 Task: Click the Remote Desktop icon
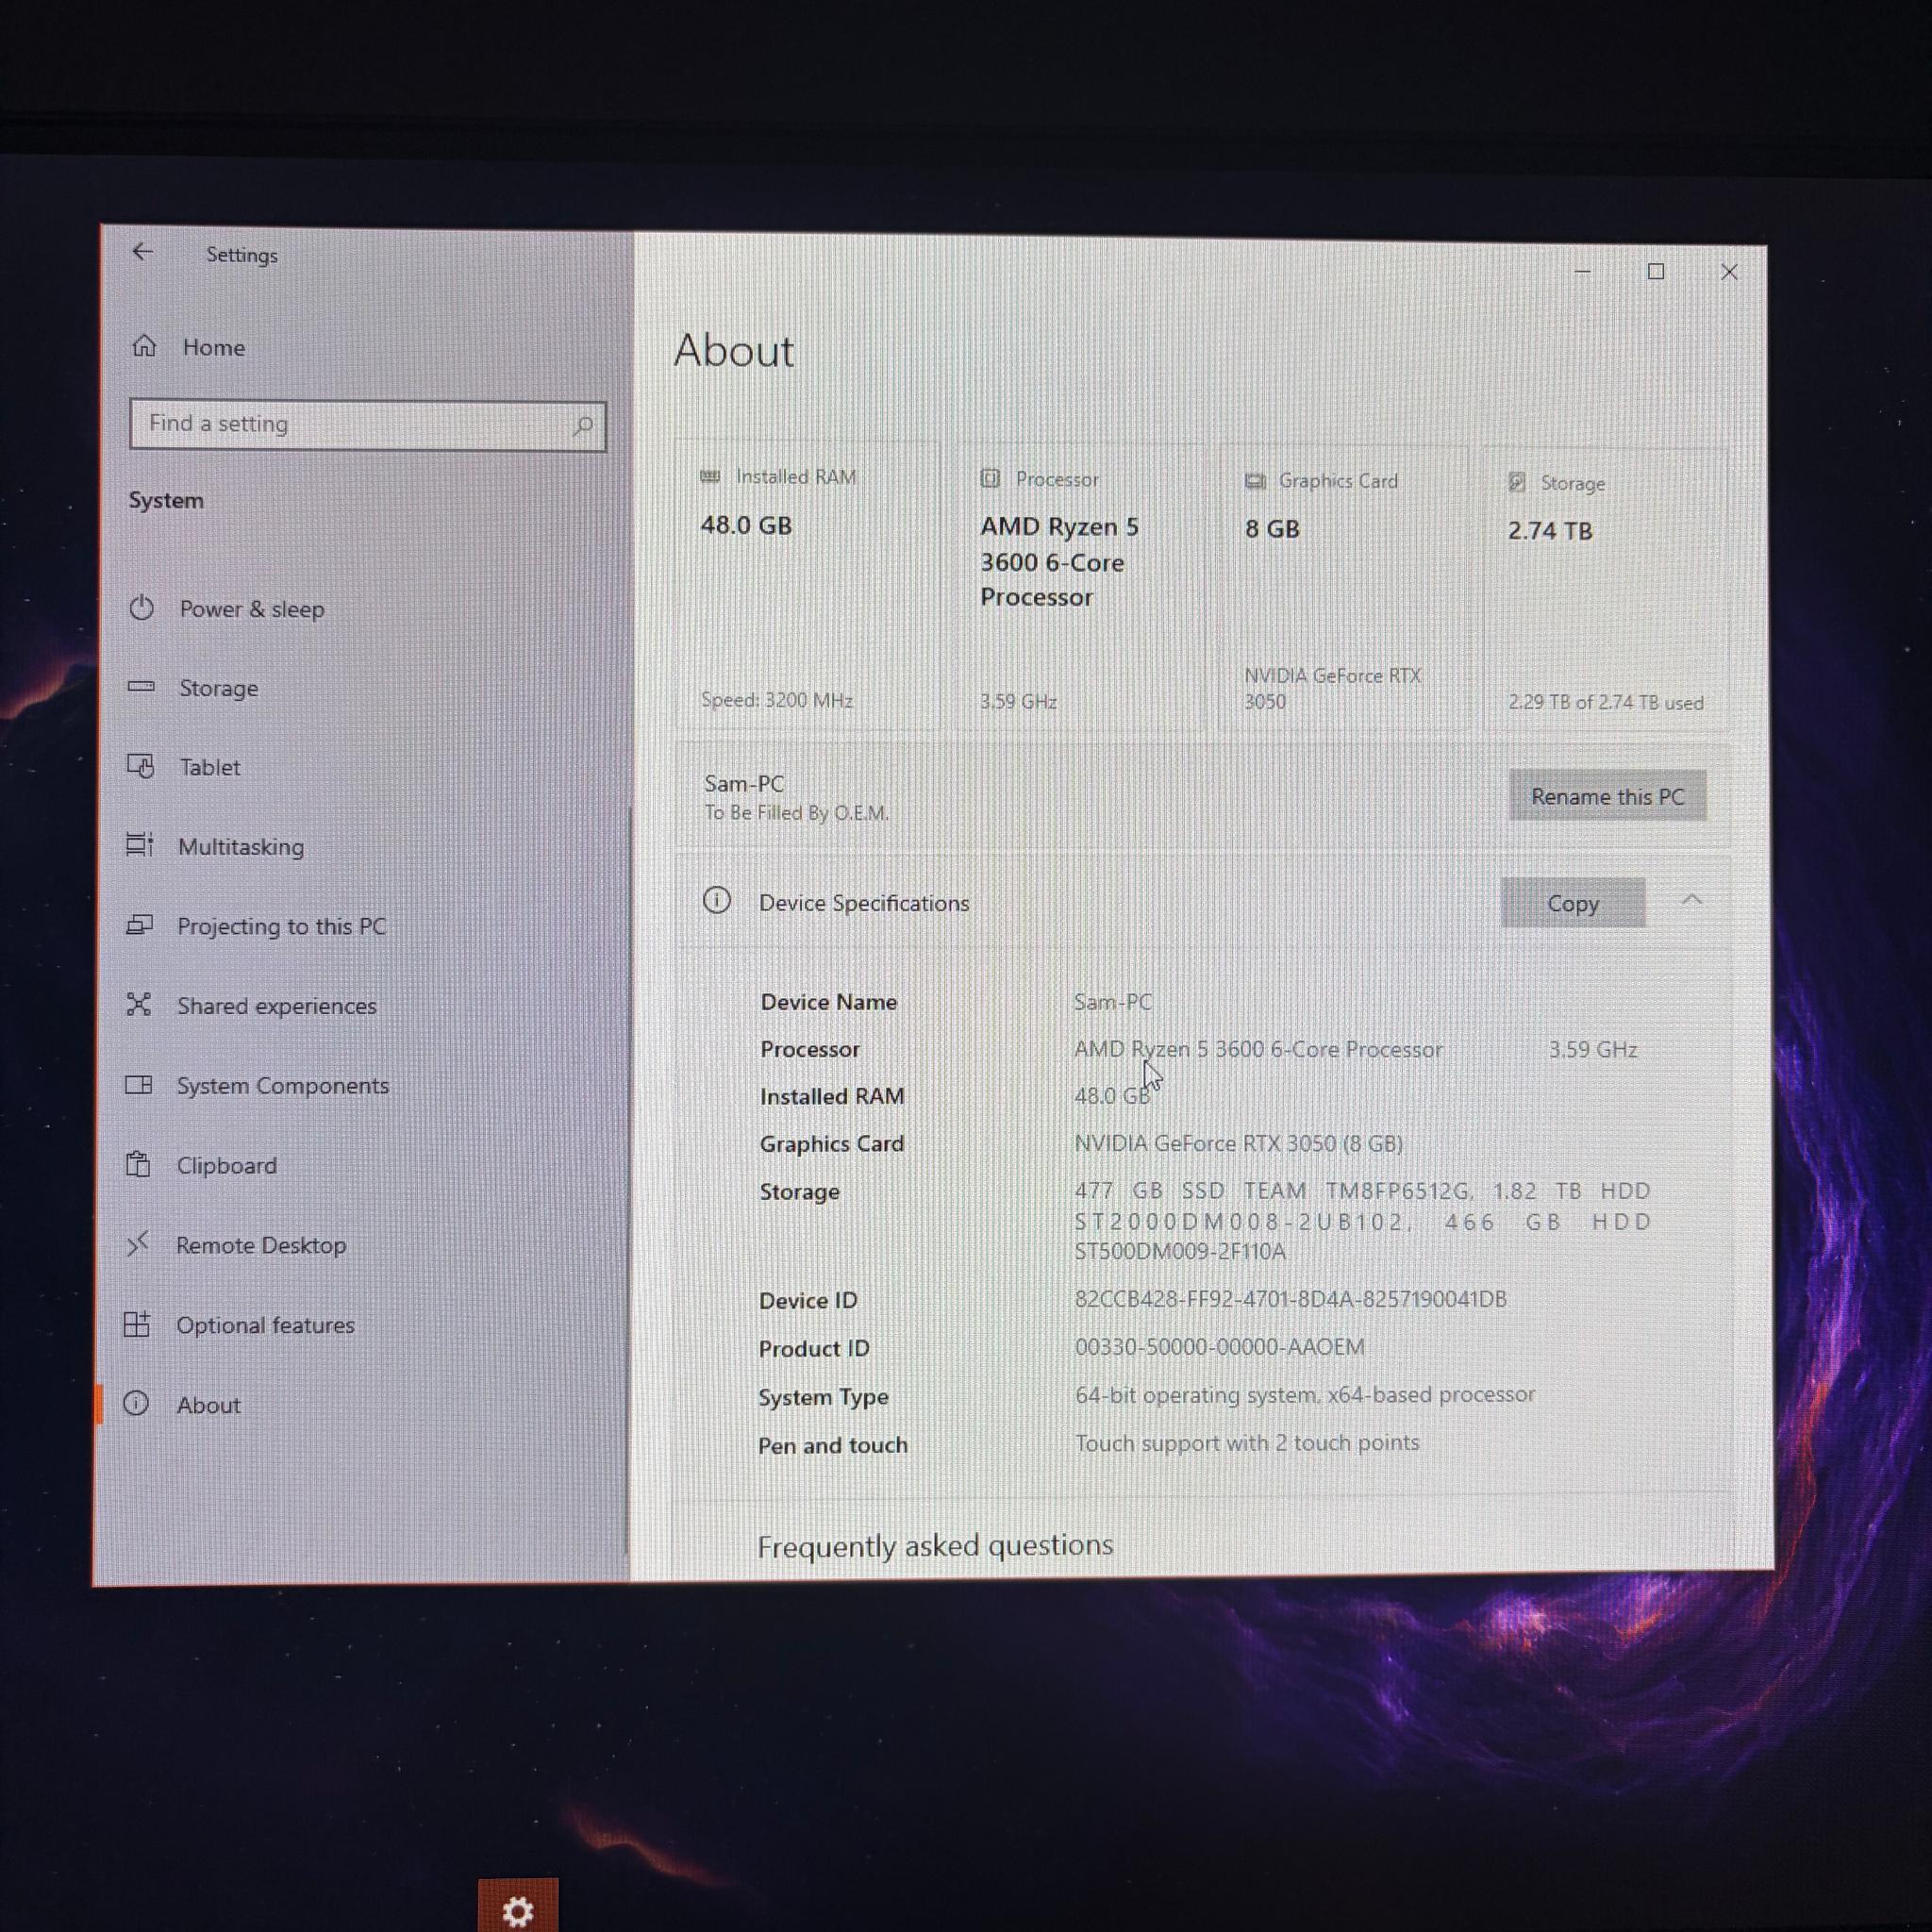click(x=137, y=1244)
